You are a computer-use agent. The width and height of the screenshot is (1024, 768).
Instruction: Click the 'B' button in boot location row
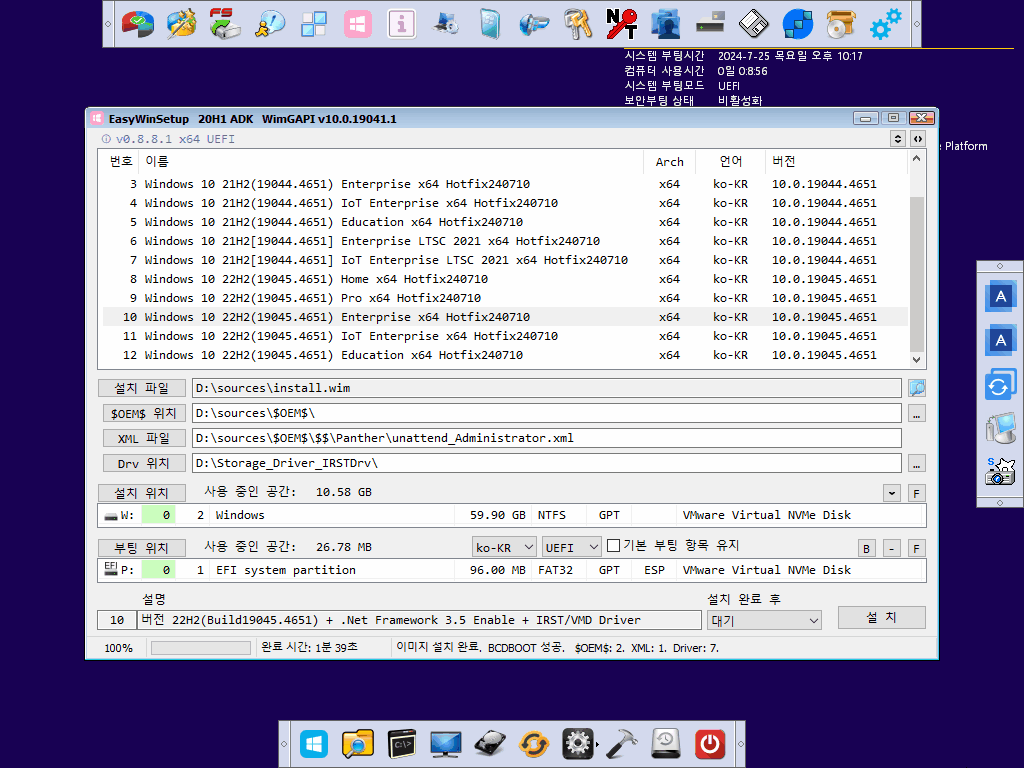click(x=867, y=549)
